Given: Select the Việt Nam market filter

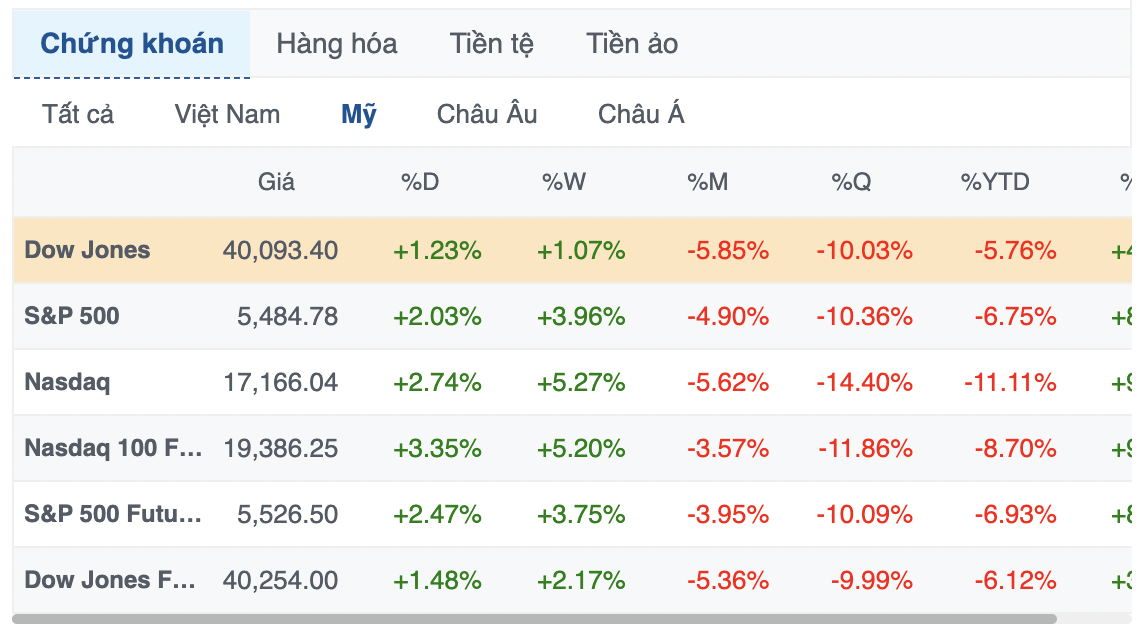Looking at the screenshot, I should click(x=227, y=114).
